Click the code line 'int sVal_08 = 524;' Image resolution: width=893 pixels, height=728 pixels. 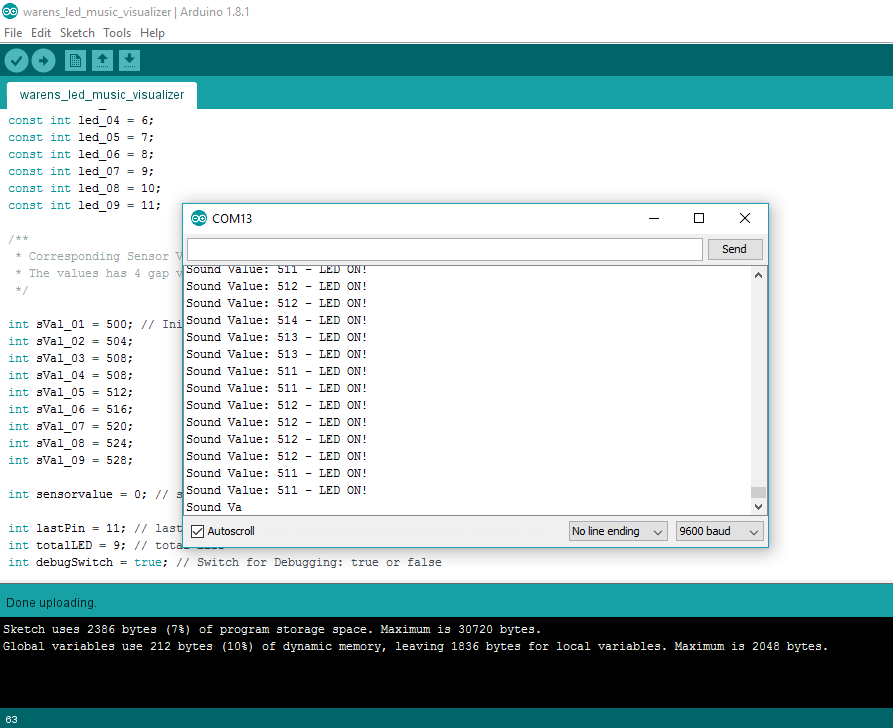click(x=70, y=443)
